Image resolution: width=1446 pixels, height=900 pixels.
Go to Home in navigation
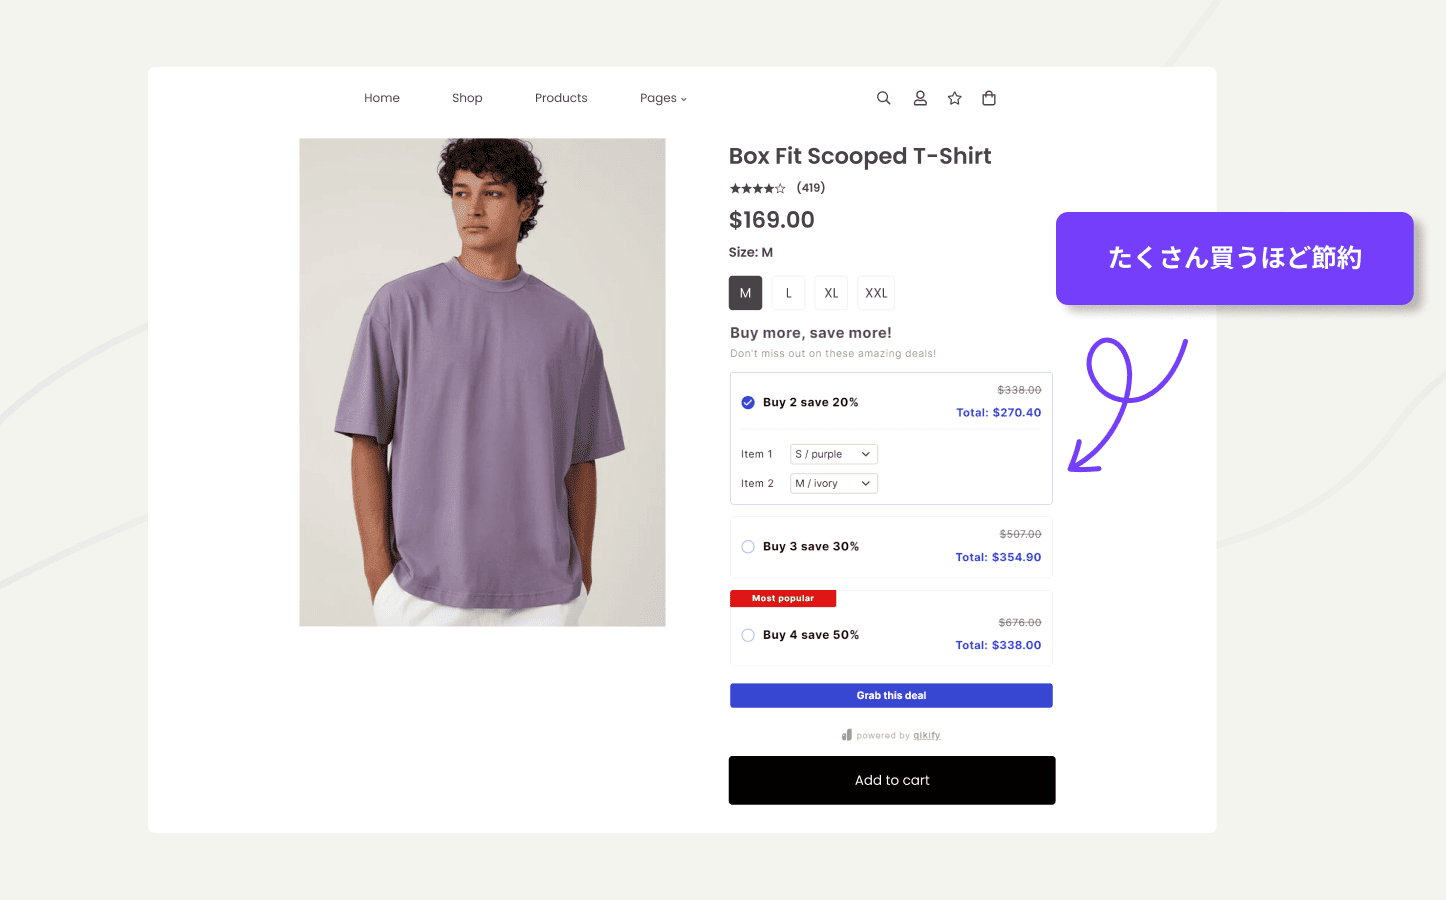pos(382,98)
